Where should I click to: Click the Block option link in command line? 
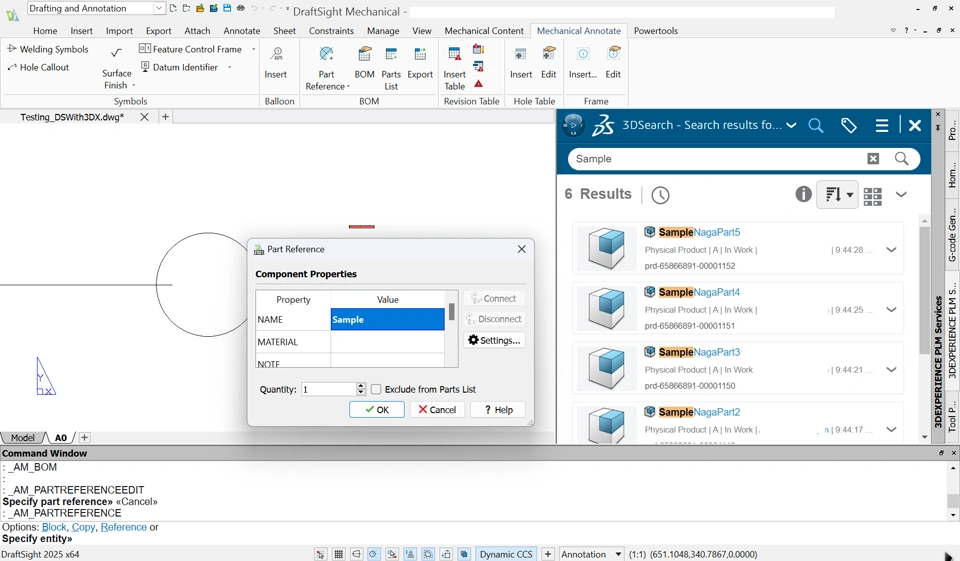coord(54,527)
